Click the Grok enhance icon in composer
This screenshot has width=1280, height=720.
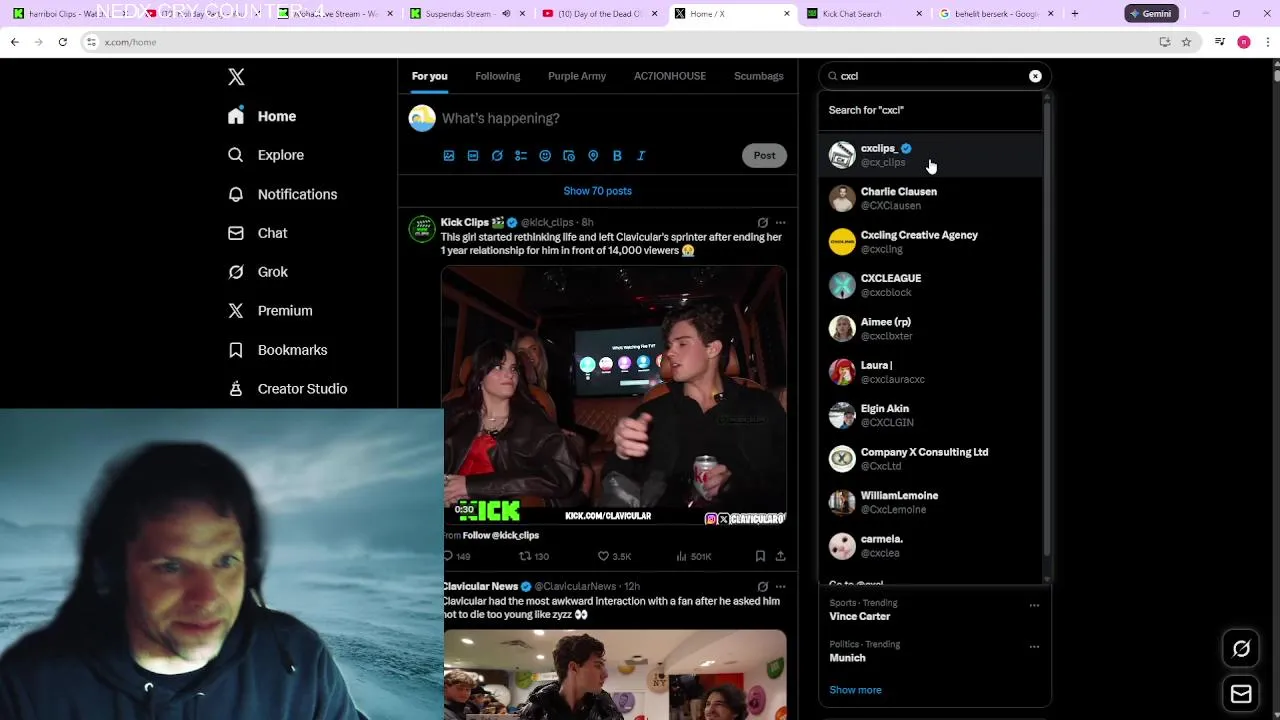(x=497, y=156)
